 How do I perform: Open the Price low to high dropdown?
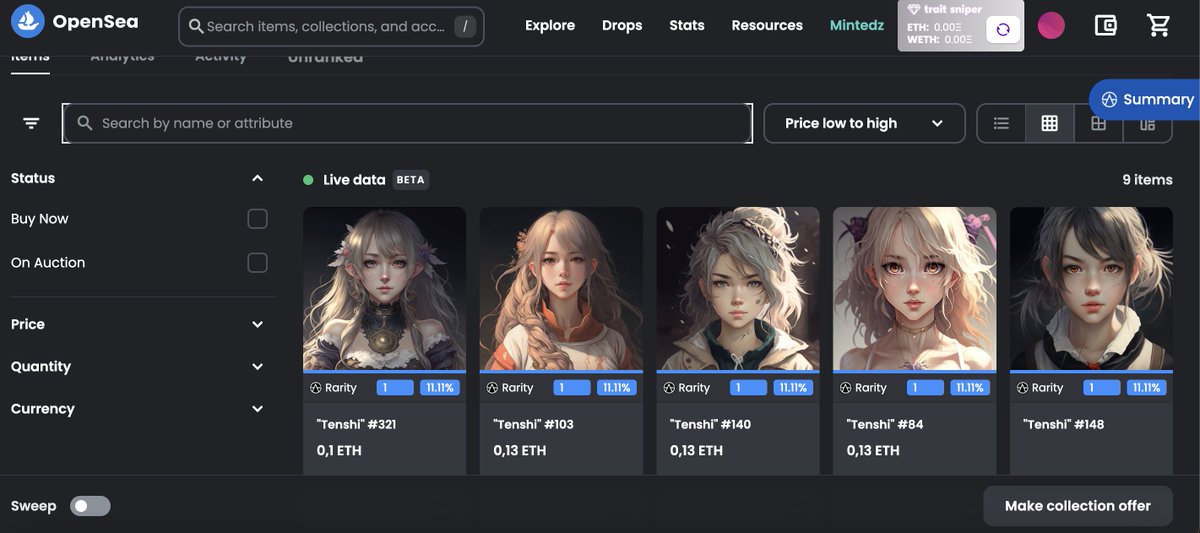(864, 123)
